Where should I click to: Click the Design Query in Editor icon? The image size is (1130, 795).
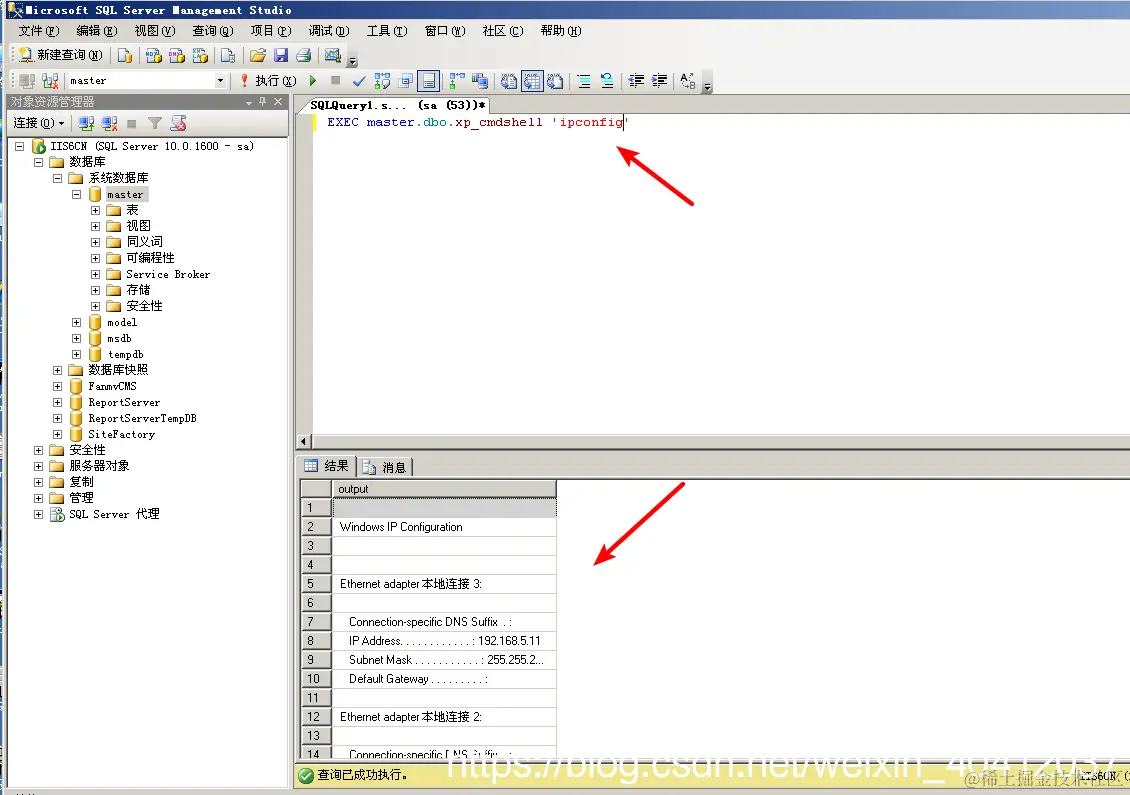pyautogui.click(x=406, y=81)
